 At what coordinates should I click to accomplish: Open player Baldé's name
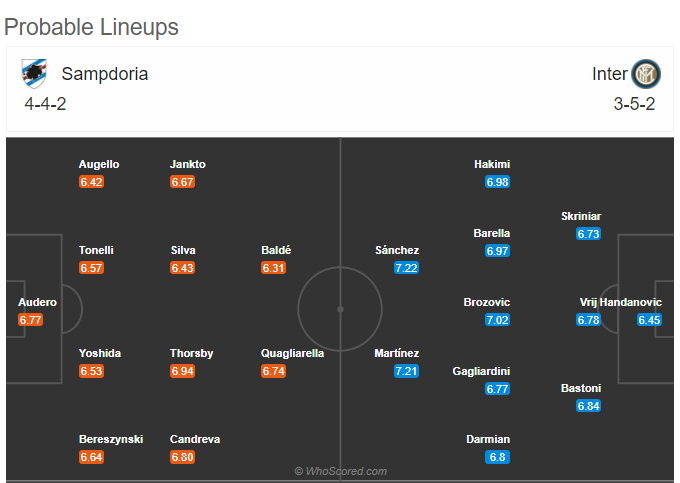pyautogui.click(x=276, y=250)
